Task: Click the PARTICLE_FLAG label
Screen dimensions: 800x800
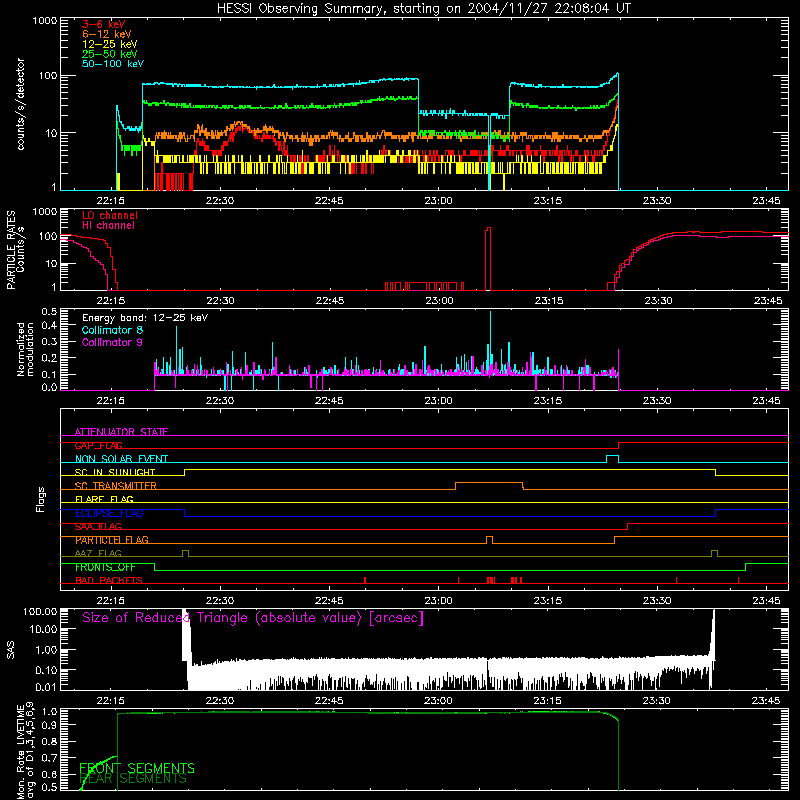Action: (x=112, y=540)
